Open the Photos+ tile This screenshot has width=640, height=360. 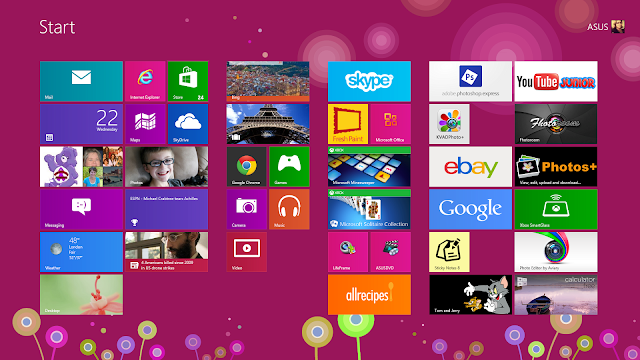556,167
